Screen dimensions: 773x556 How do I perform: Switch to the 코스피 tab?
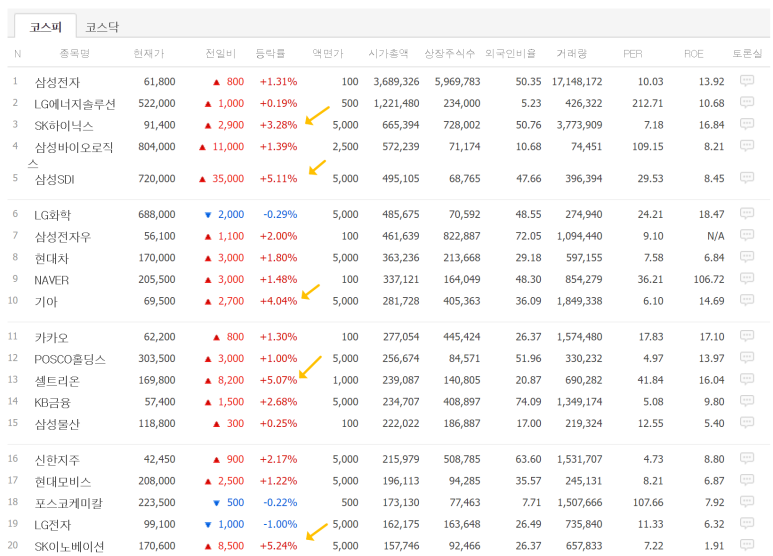click(45, 27)
